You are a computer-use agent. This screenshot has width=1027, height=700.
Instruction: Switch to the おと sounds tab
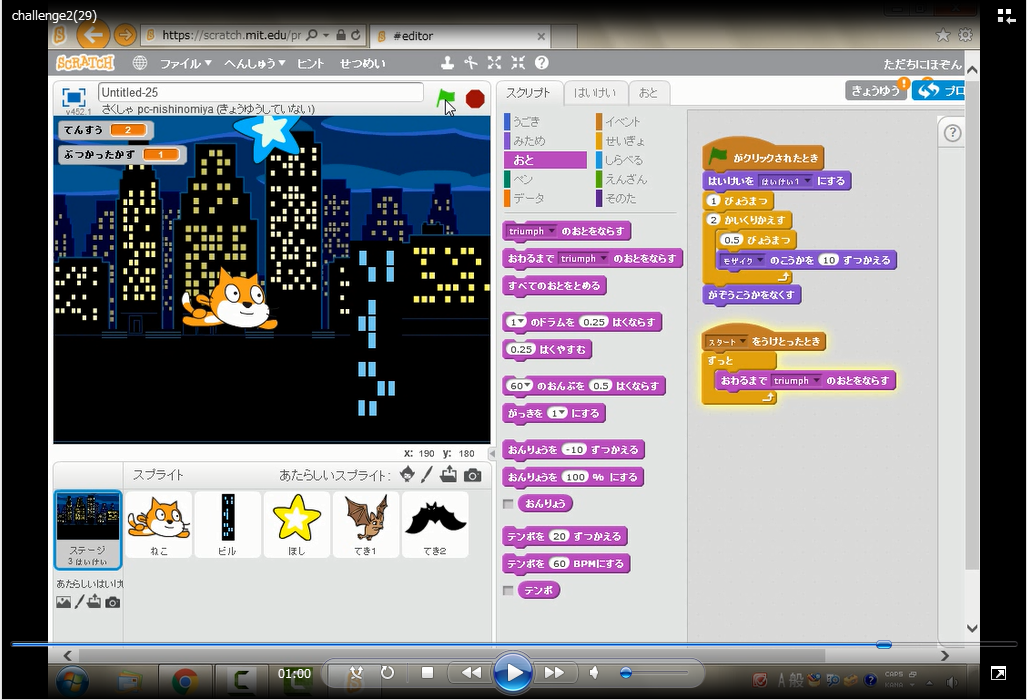pyautogui.click(x=648, y=93)
